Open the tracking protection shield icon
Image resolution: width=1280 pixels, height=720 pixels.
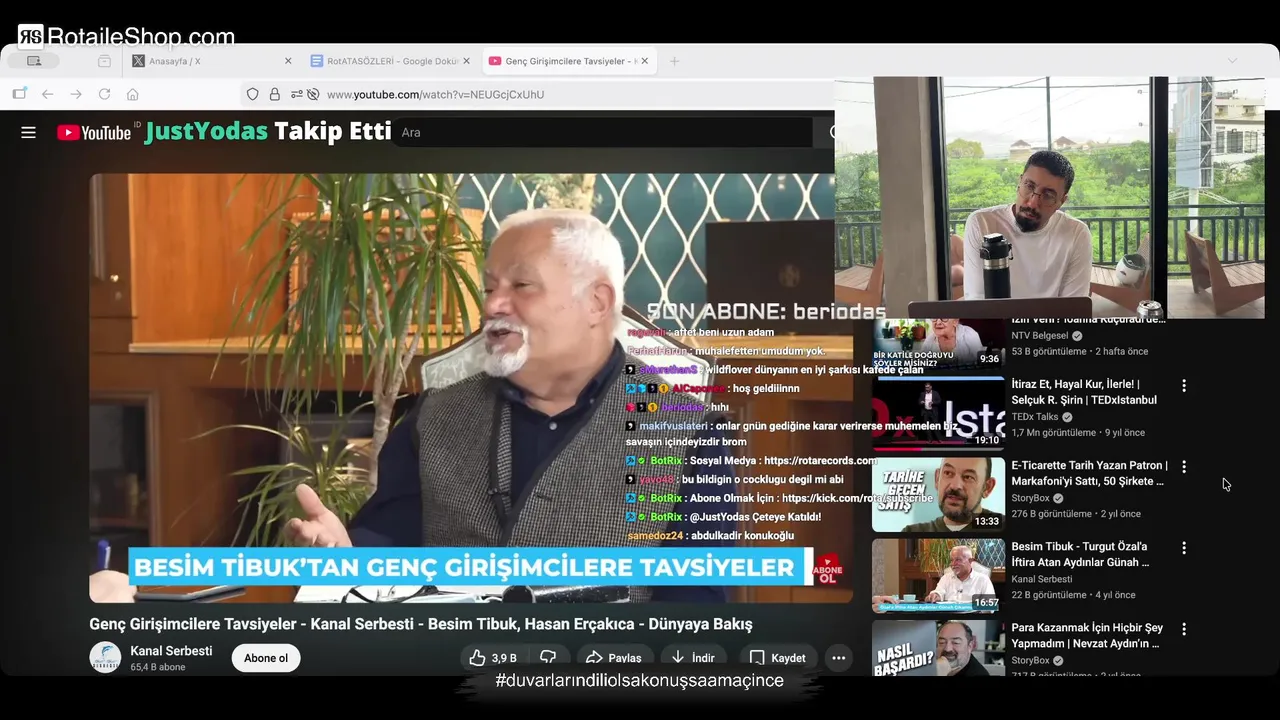pos(253,94)
